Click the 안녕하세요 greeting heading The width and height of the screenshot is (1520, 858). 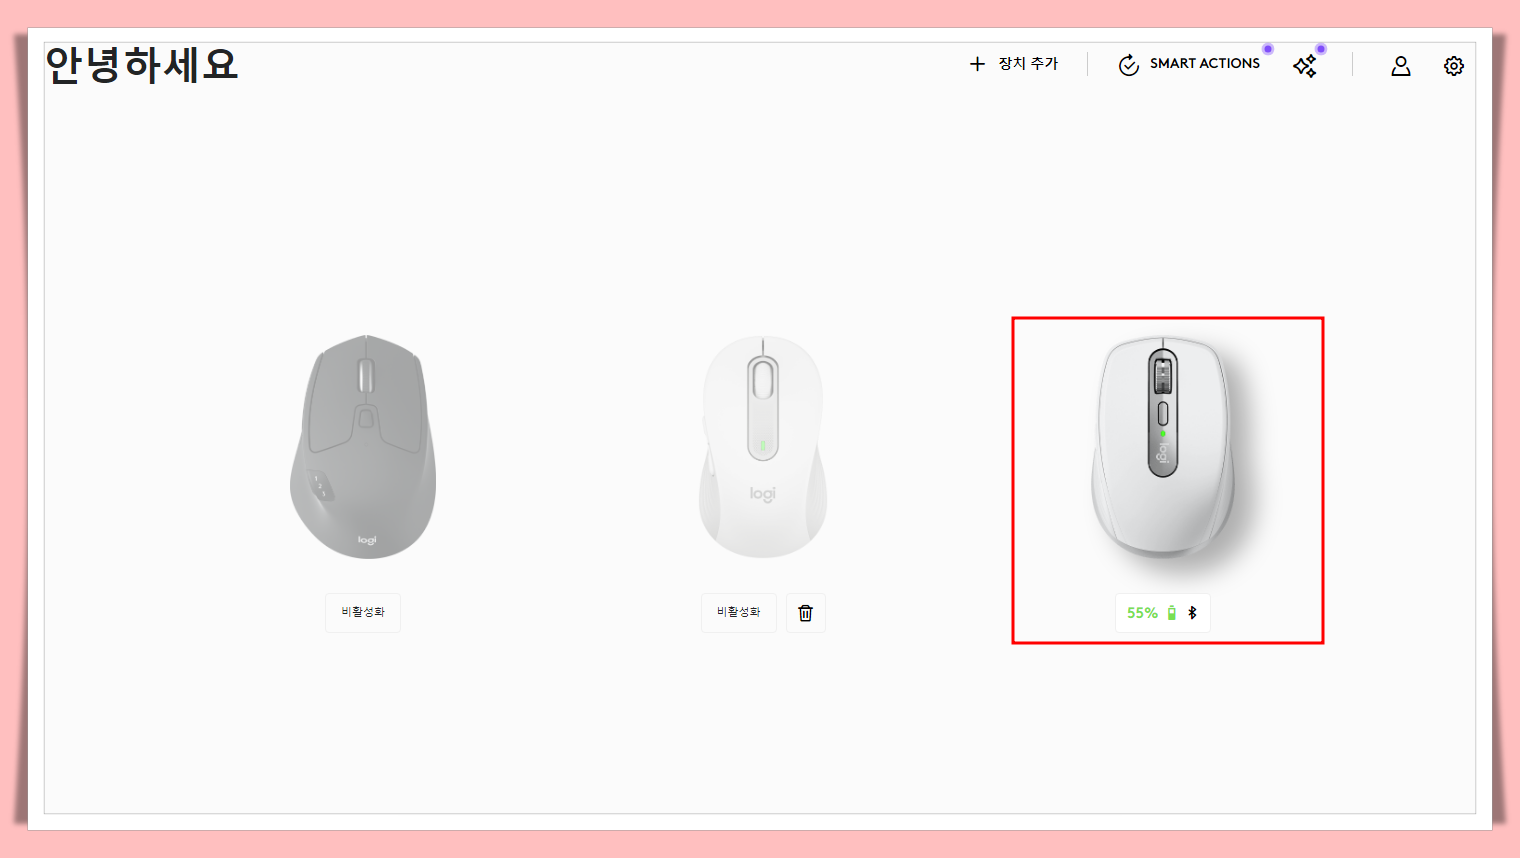pyautogui.click(x=142, y=65)
